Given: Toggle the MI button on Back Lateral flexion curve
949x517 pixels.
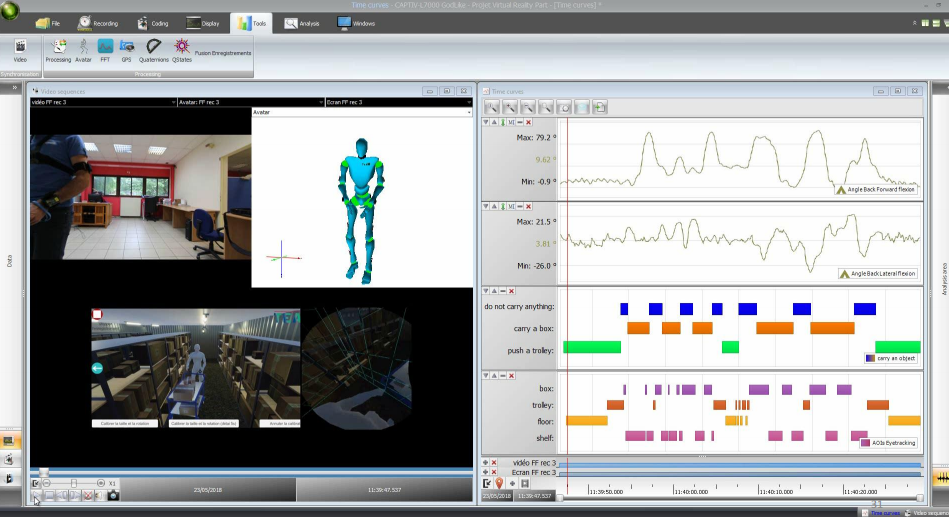Looking at the screenshot, I should 511,206.
